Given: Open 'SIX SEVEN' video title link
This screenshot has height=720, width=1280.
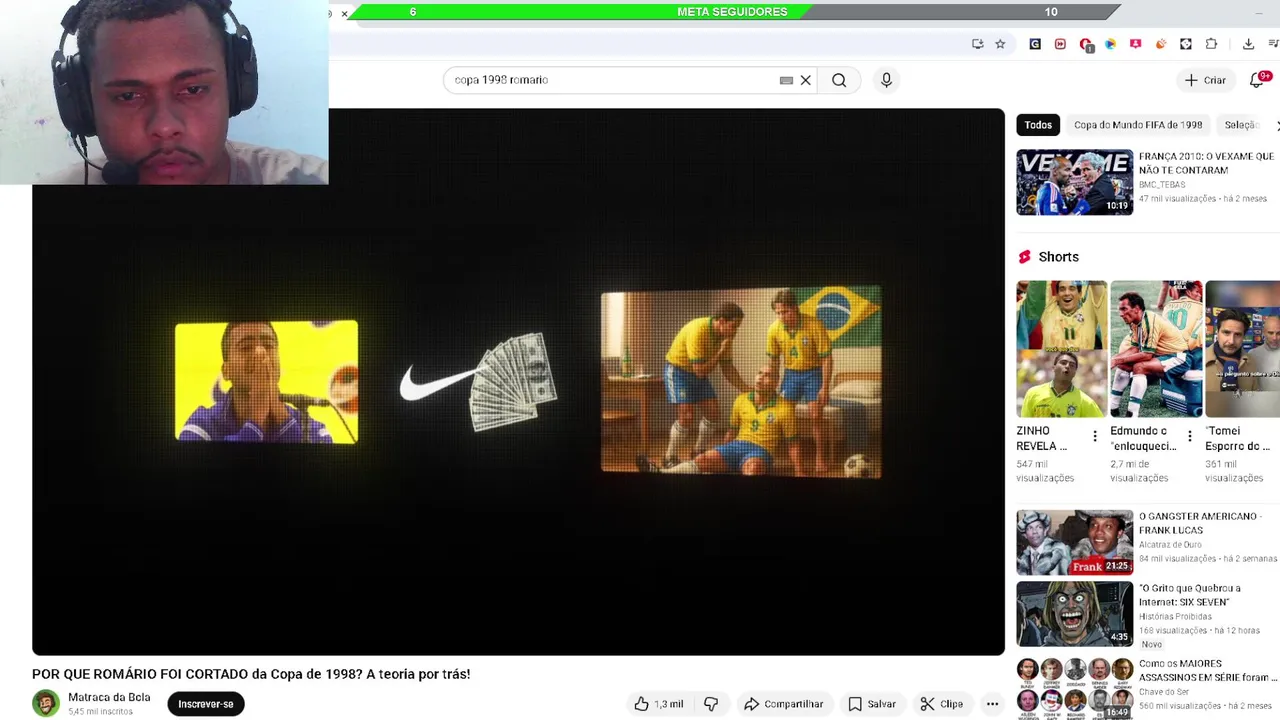Looking at the screenshot, I should 1189,595.
